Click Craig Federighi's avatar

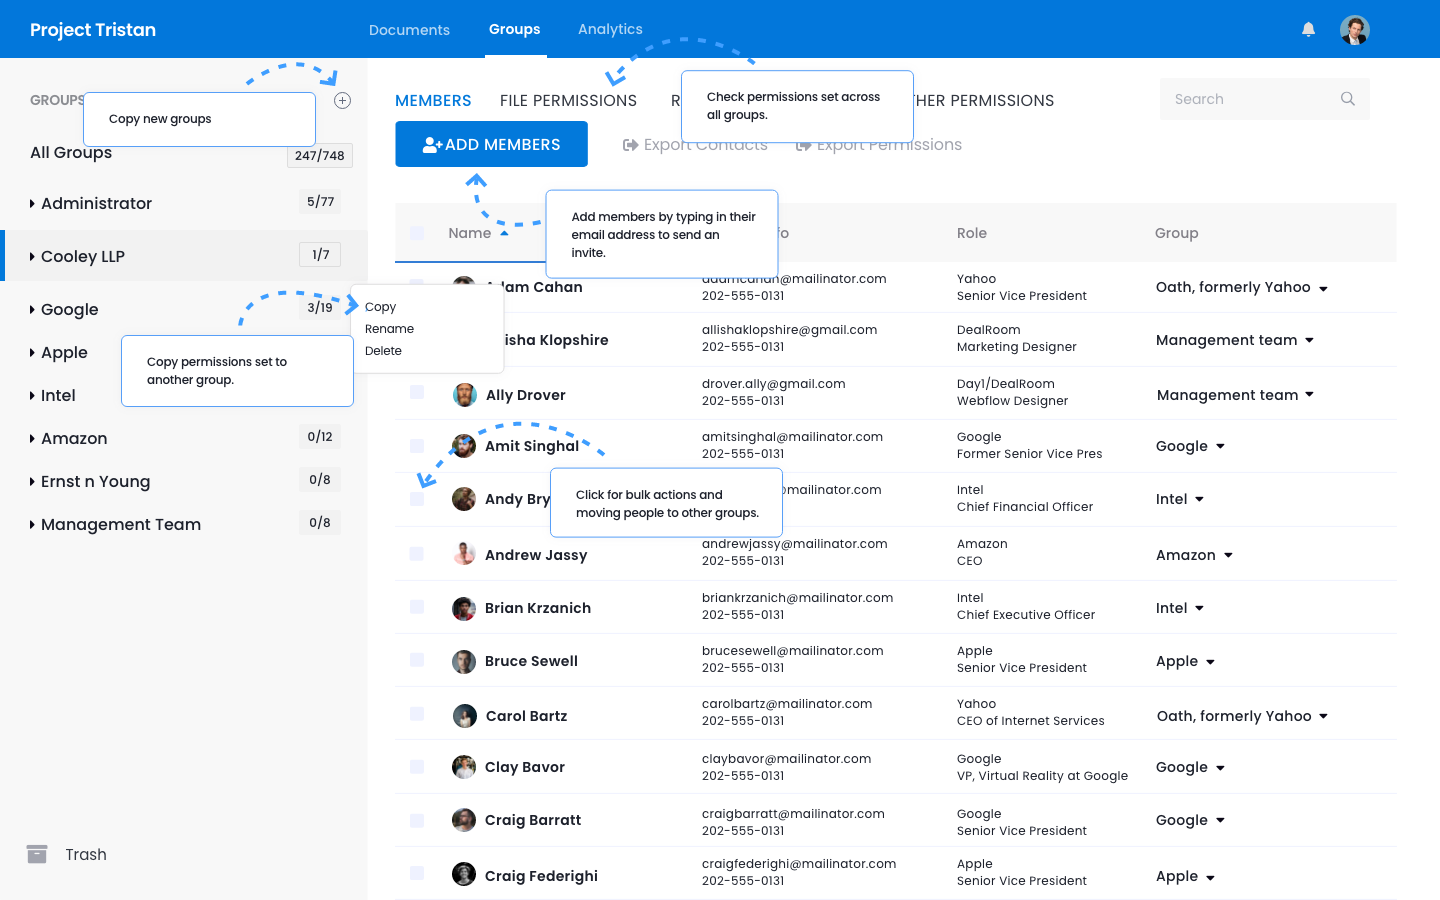click(x=464, y=874)
